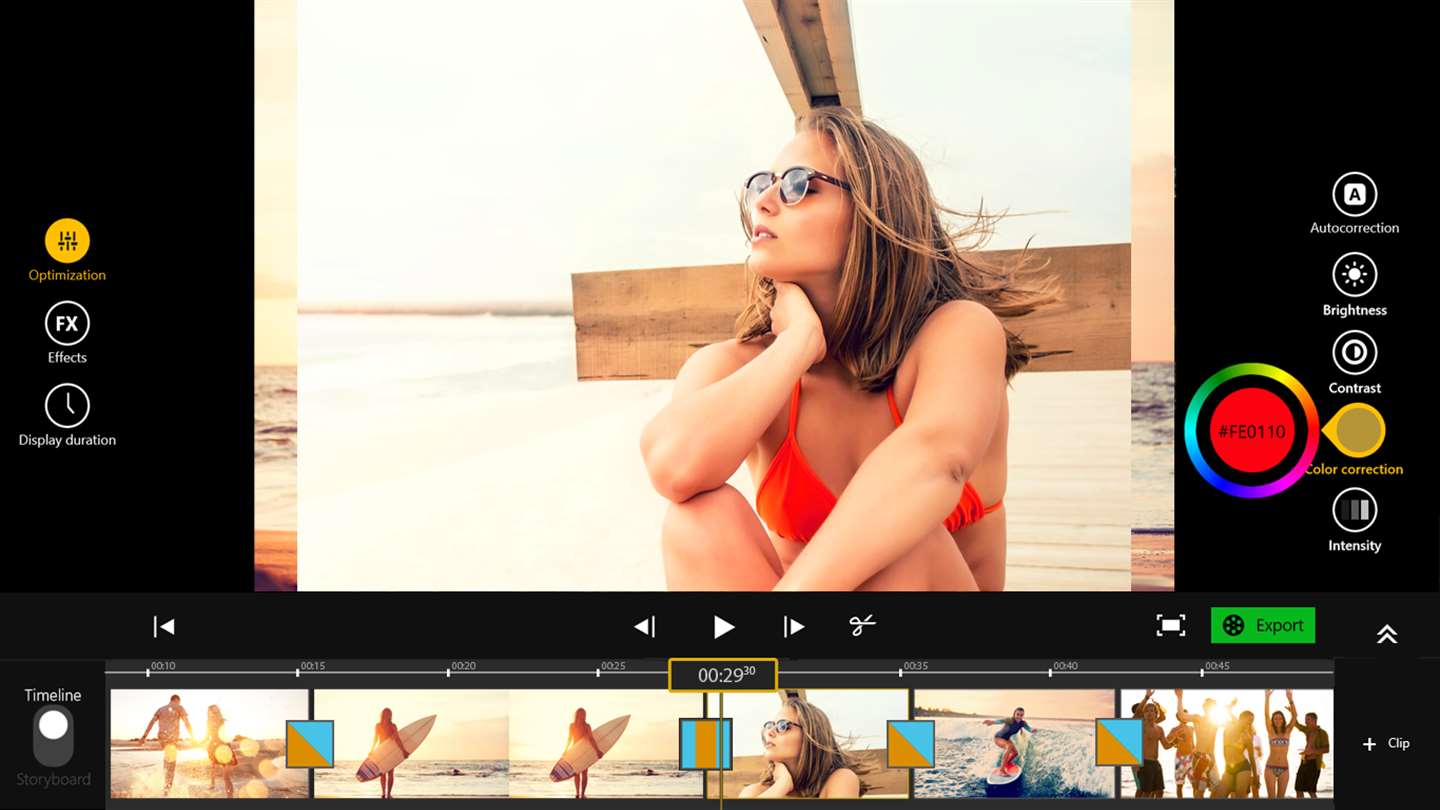Screen dimensions: 1440x810
Task: Click the 00:29 playhead time indicator
Action: (723, 675)
